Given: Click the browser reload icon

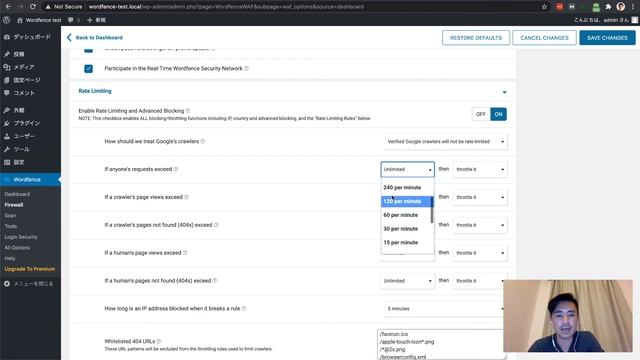Looking at the screenshot, I should pos(33,7).
